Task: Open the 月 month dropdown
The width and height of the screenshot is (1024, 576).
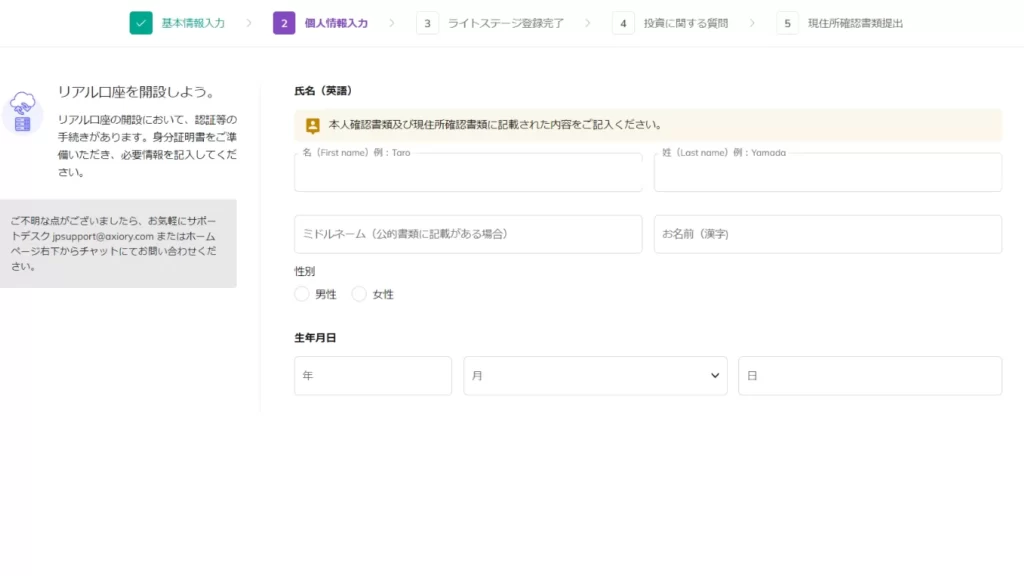Action: click(595, 375)
